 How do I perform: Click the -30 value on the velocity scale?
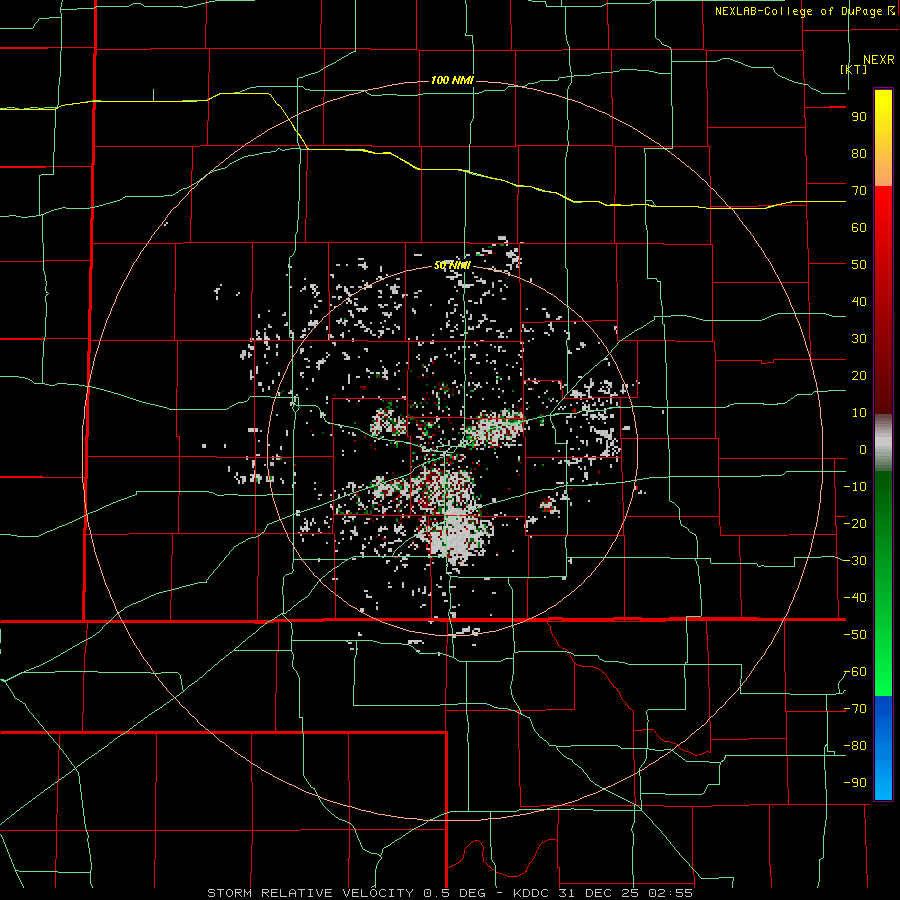[855, 561]
